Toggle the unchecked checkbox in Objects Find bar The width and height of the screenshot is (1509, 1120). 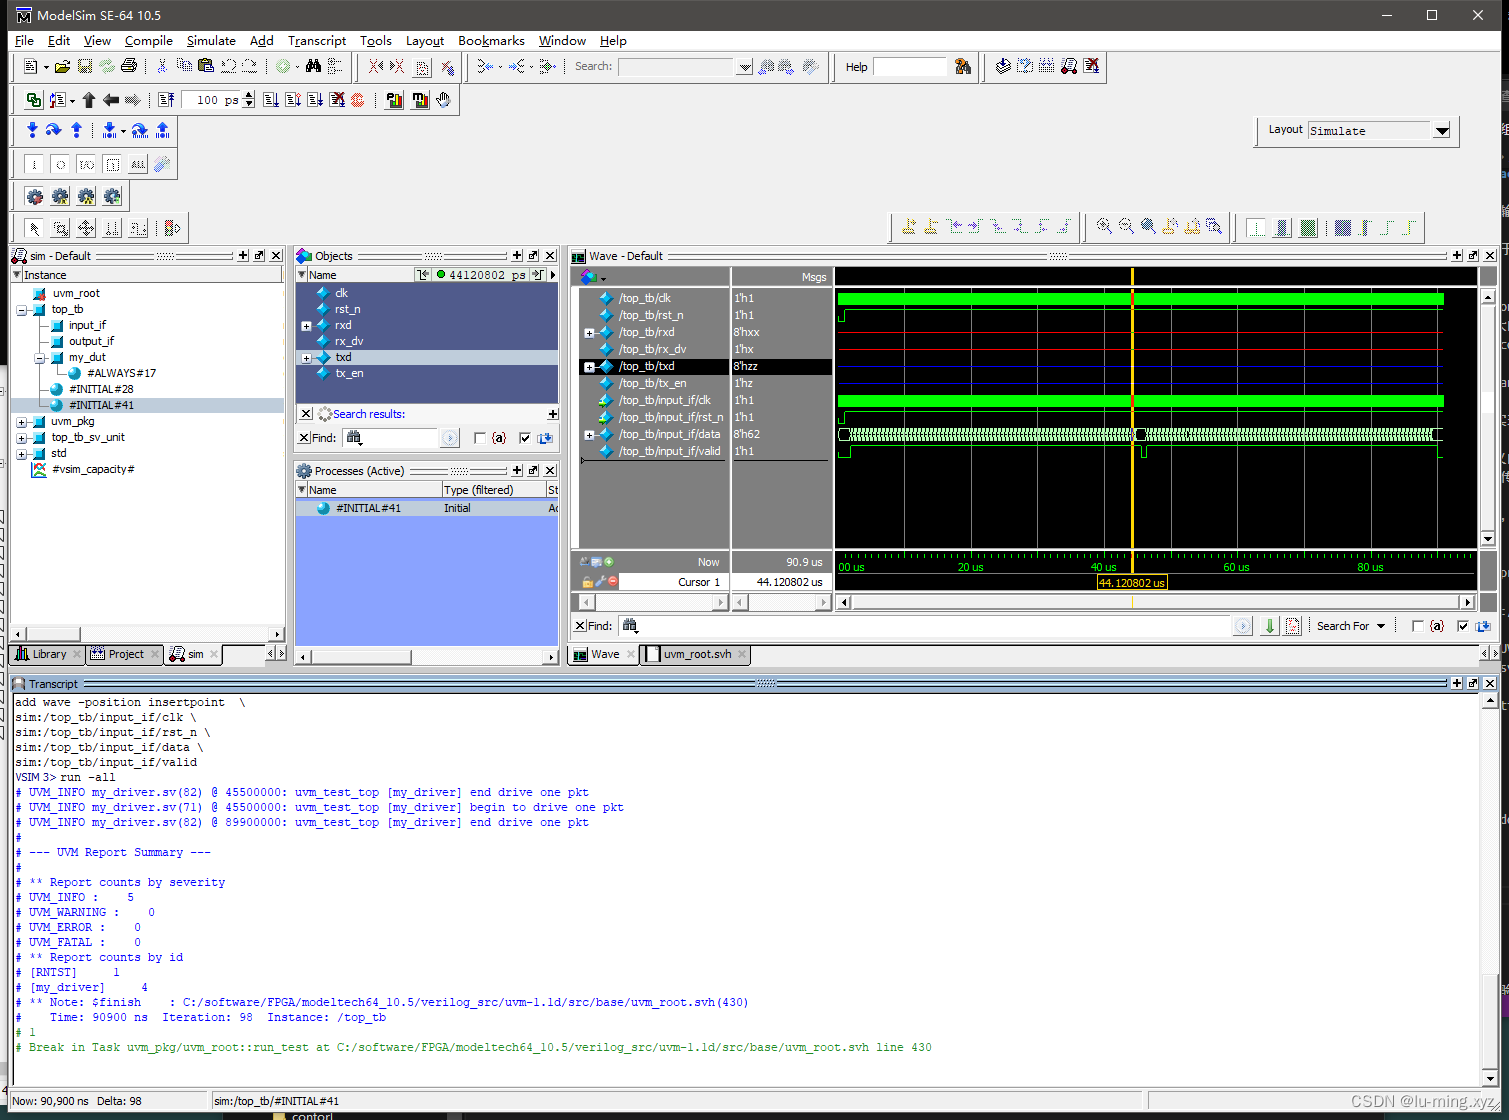480,438
